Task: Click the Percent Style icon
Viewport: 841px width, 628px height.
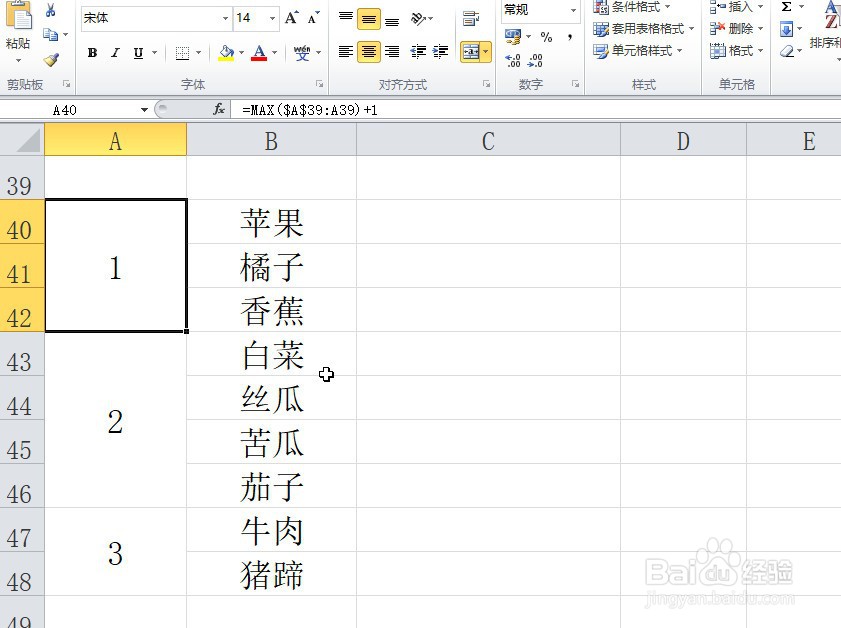Action: [547, 36]
